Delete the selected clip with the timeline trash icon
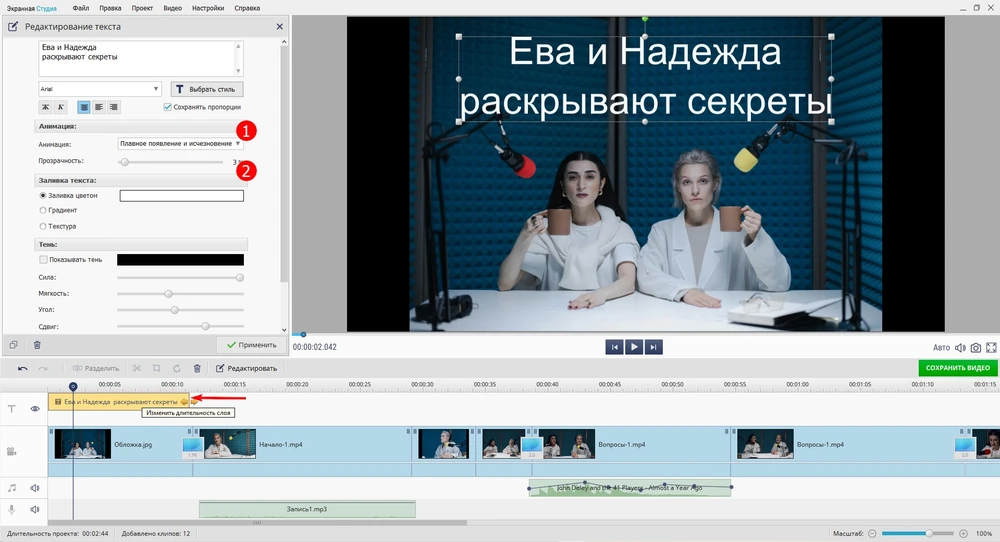This screenshot has height=542, width=1000. 197,368
